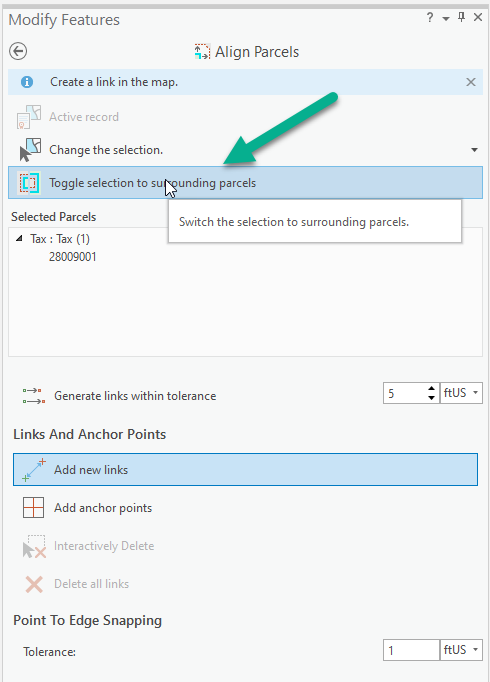Open the link tolerance ftUS units dropdown
This screenshot has width=490, height=682.
(x=461, y=393)
